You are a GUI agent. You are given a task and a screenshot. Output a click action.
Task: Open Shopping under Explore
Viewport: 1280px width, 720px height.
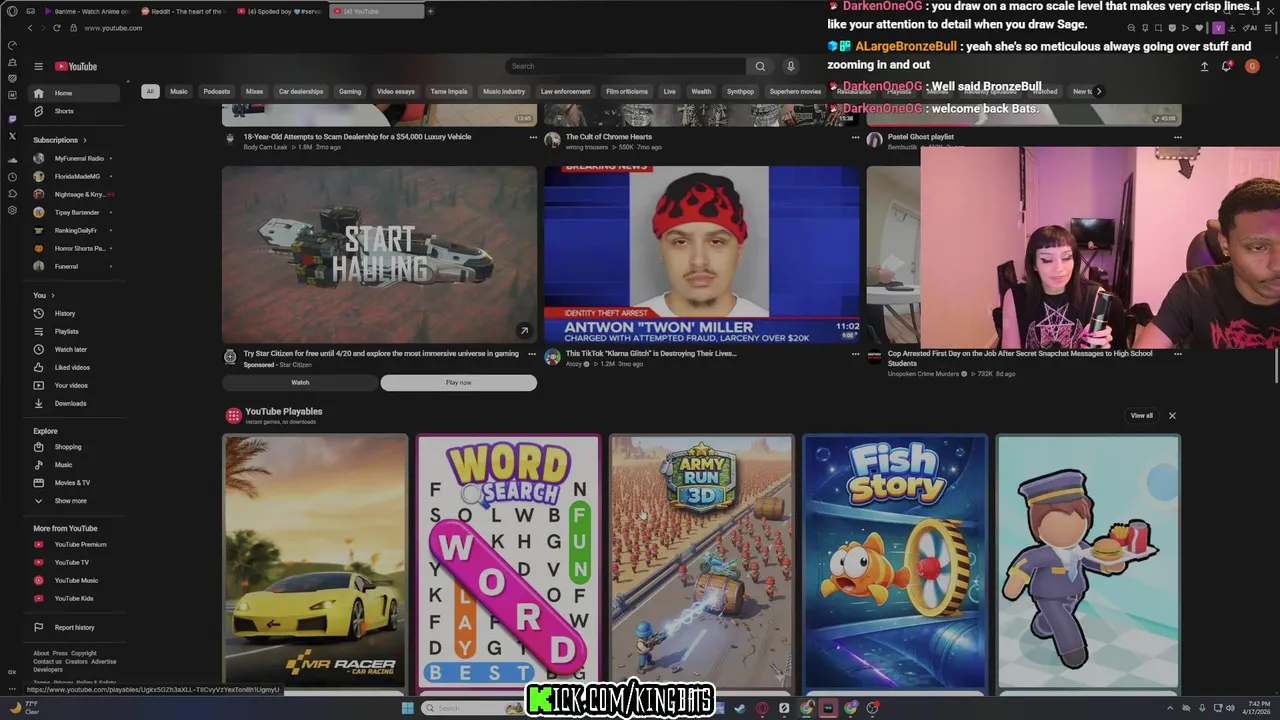tap(75, 447)
